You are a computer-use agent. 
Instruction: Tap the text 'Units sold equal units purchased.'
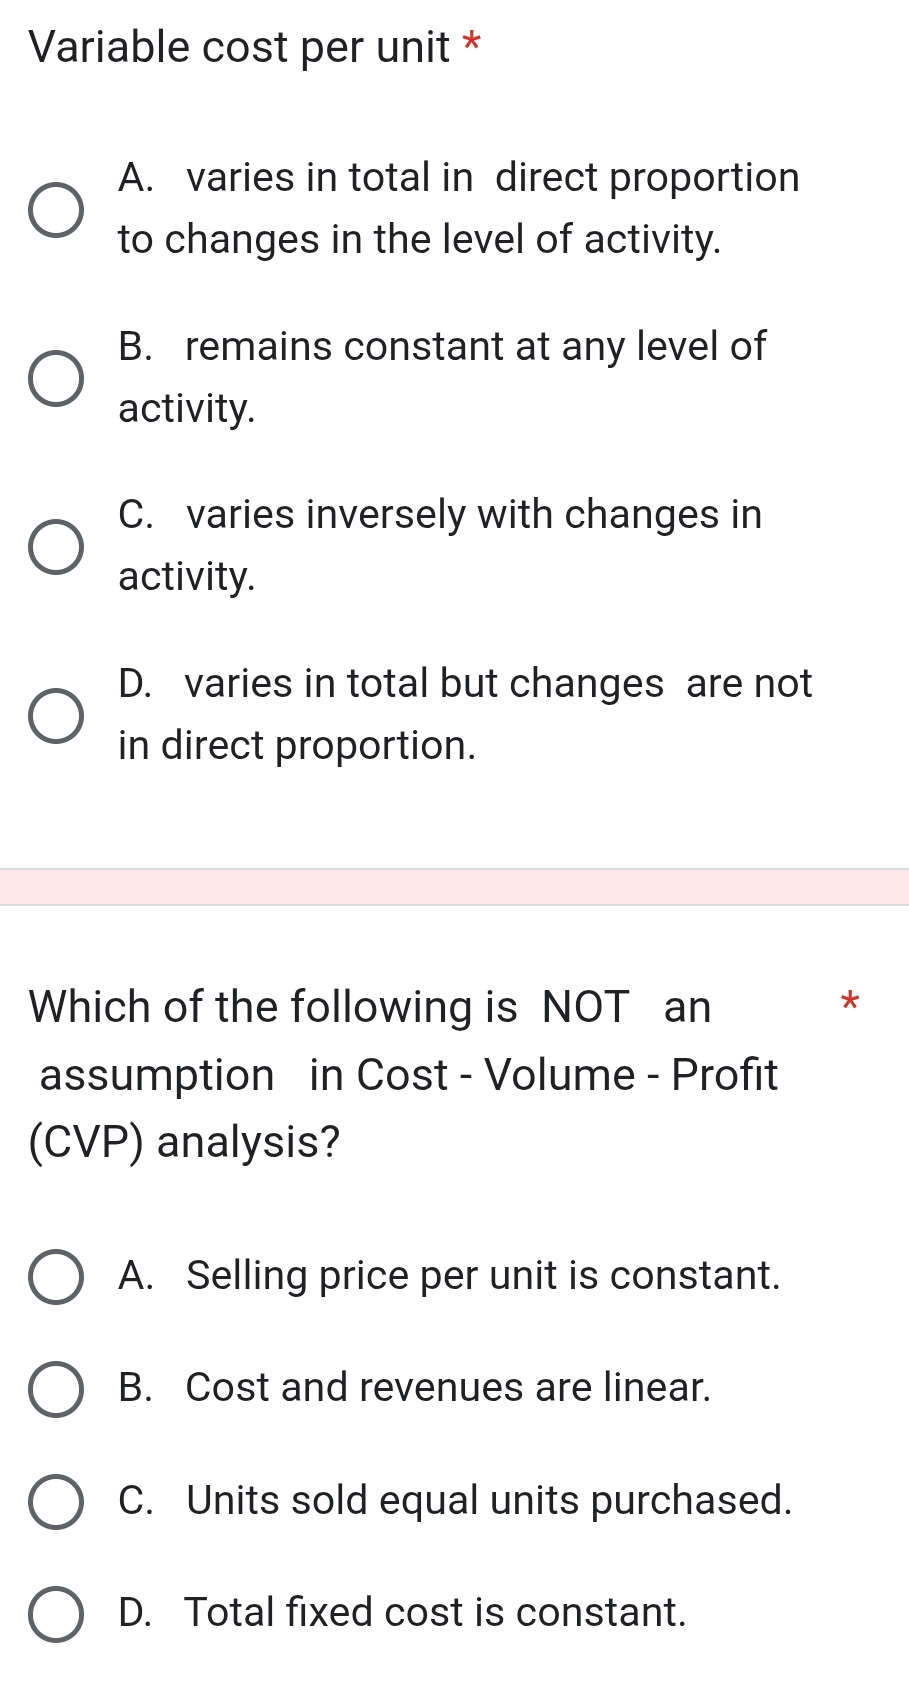coord(454,1500)
